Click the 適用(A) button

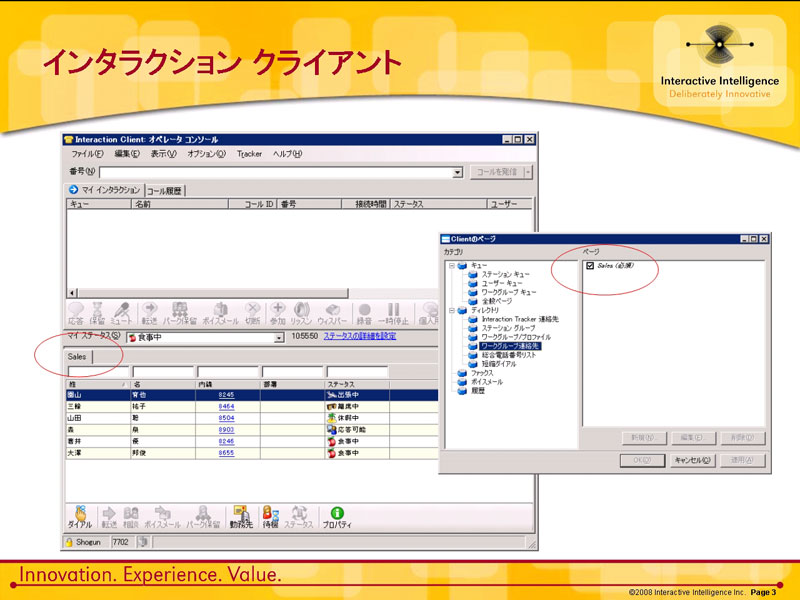[742, 460]
